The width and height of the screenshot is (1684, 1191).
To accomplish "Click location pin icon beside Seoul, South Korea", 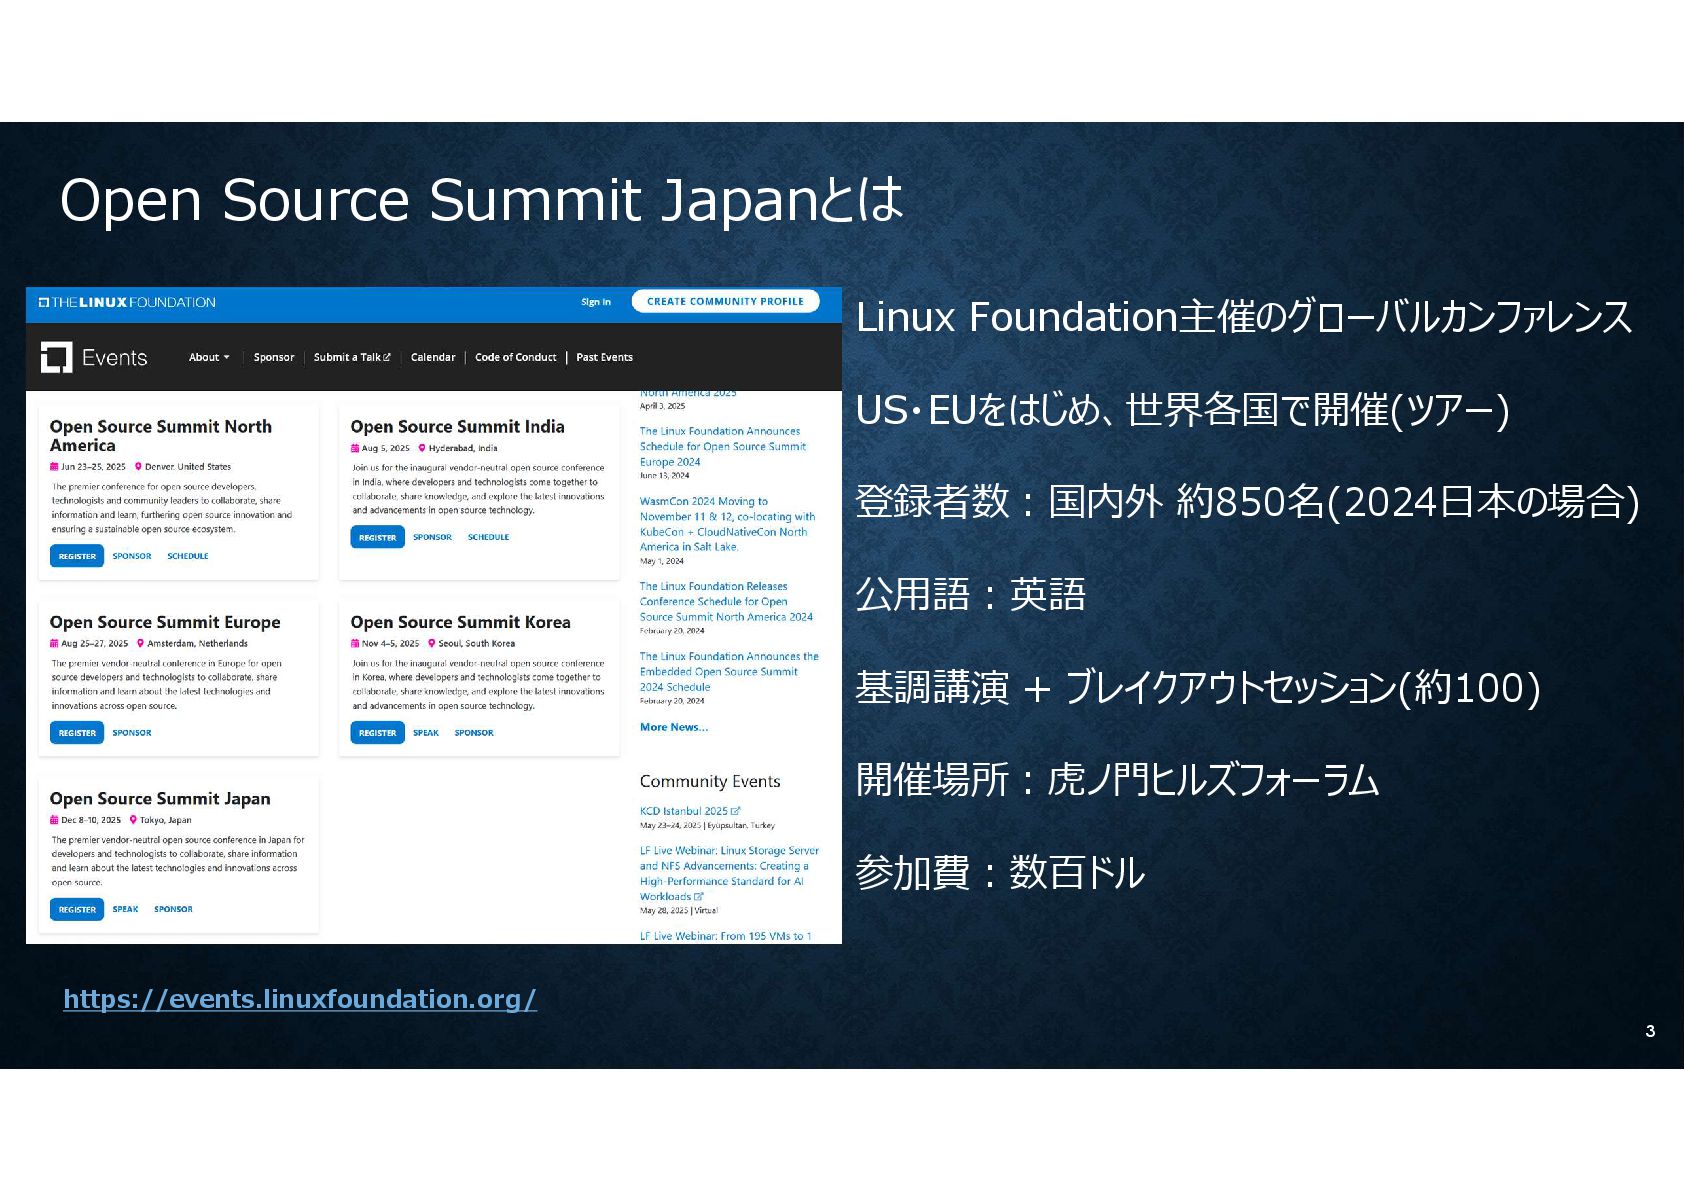I will 431,643.
